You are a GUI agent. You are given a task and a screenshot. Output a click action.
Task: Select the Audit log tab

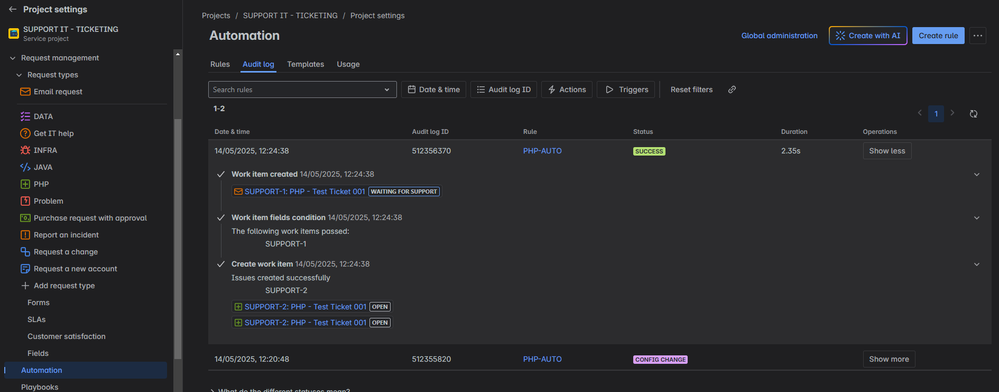point(258,64)
